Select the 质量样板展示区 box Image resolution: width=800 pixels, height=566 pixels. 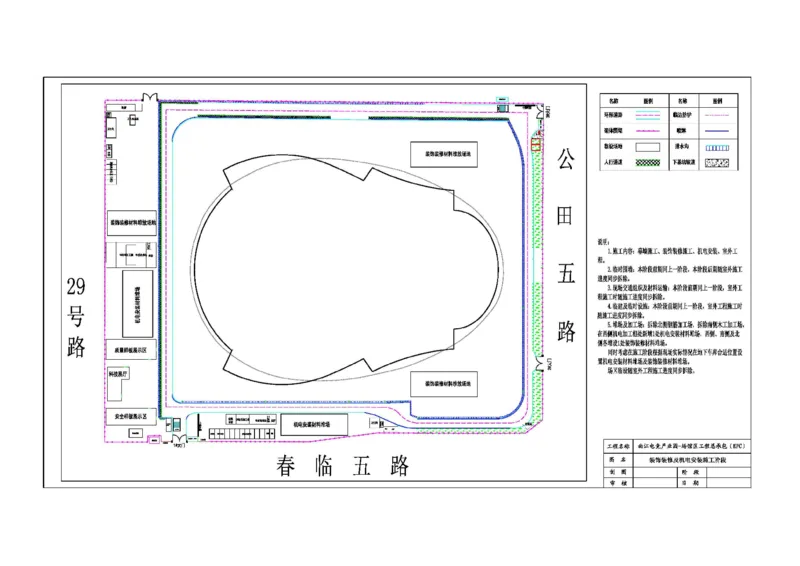(131, 350)
